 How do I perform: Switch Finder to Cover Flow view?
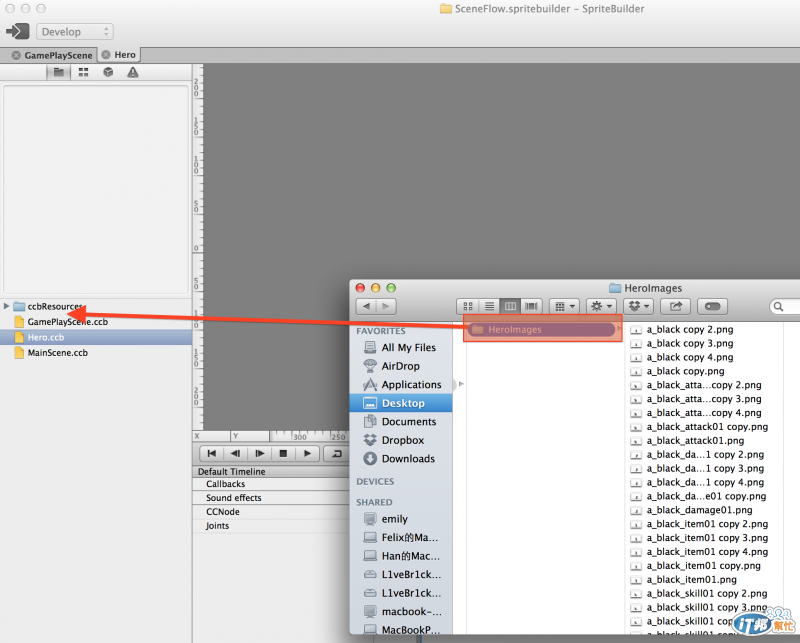tap(531, 306)
